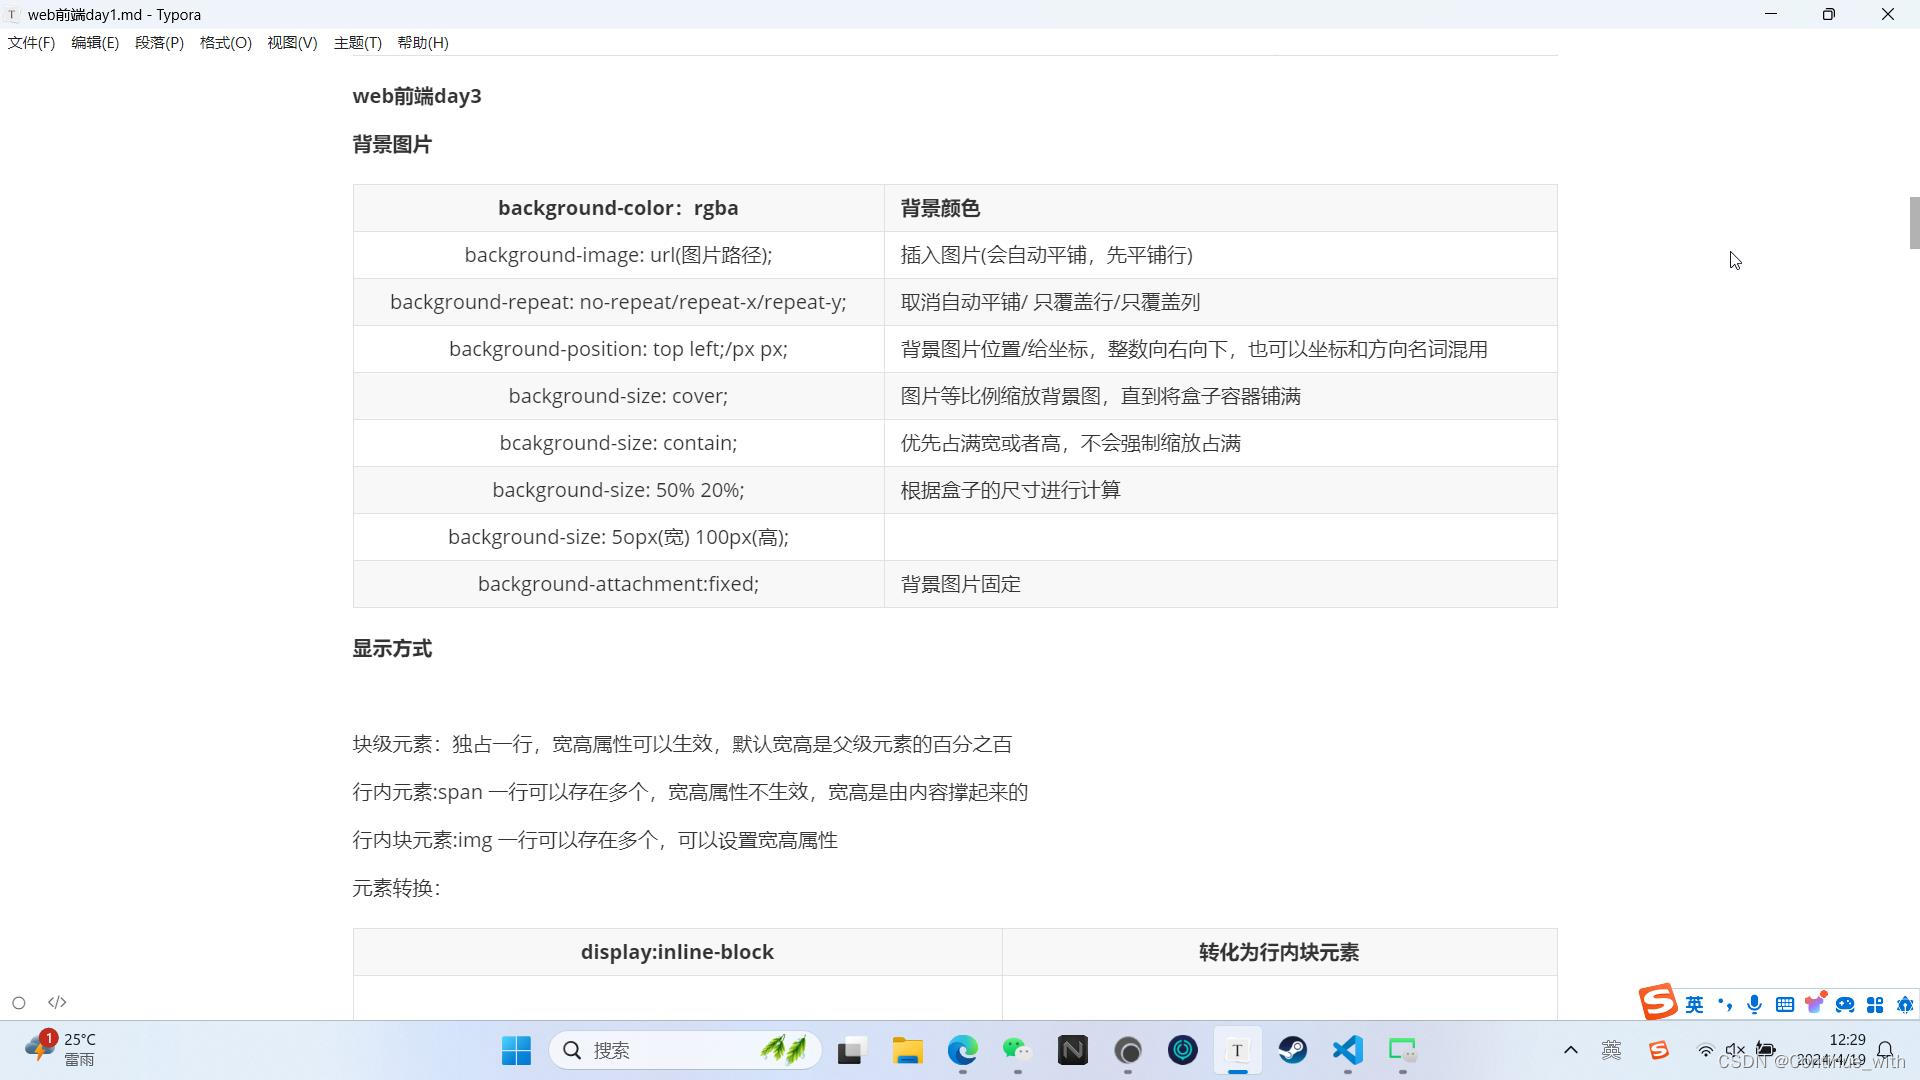The width and height of the screenshot is (1920, 1080).
Task: Toggle the sidebar circle icon at bottom-left
Action: [19, 1002]
